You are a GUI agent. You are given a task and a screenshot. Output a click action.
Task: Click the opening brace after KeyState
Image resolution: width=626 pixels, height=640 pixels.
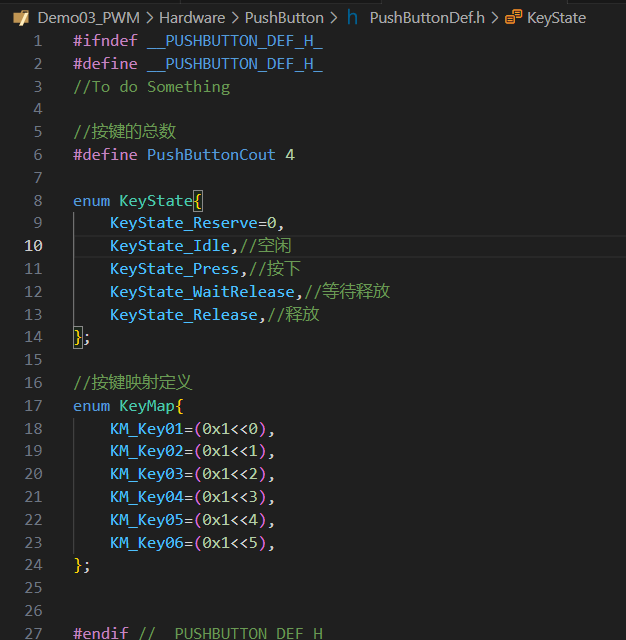click(198, 201)
